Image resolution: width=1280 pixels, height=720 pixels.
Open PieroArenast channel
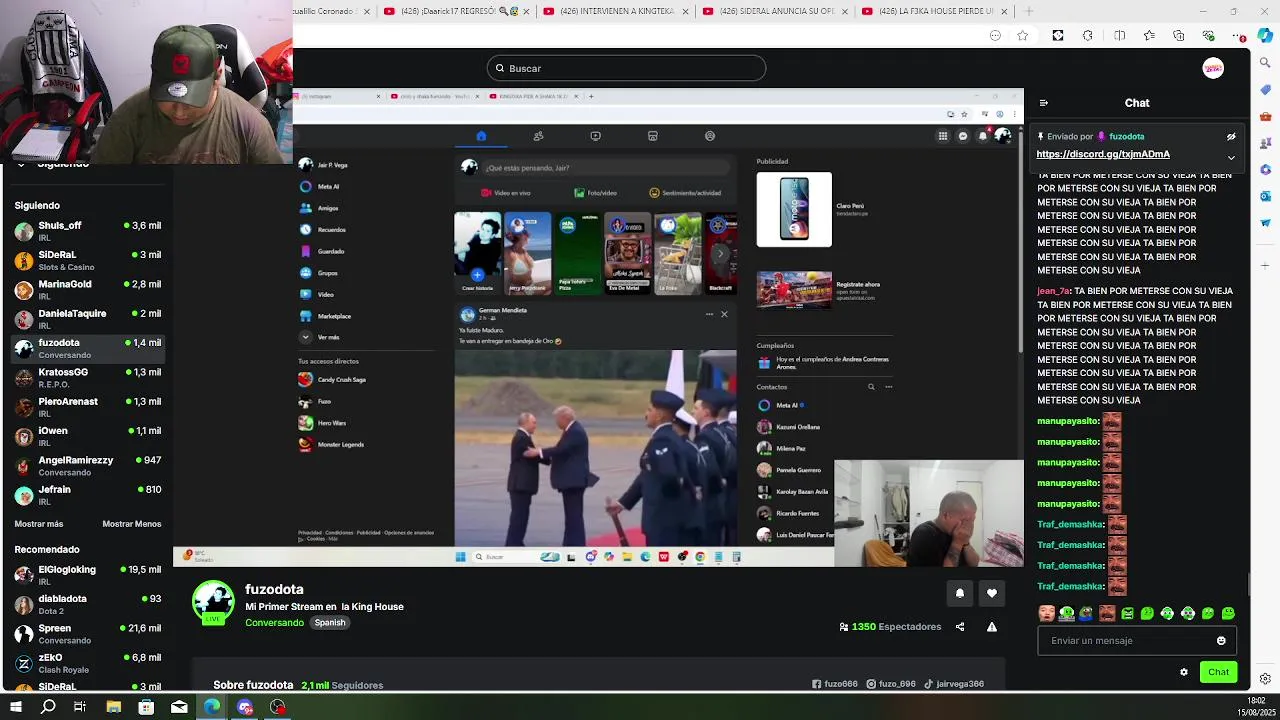coord(87,407)
